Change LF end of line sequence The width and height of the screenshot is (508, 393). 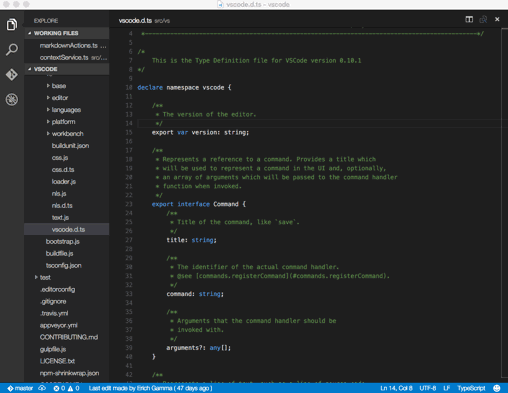[447, 388]
